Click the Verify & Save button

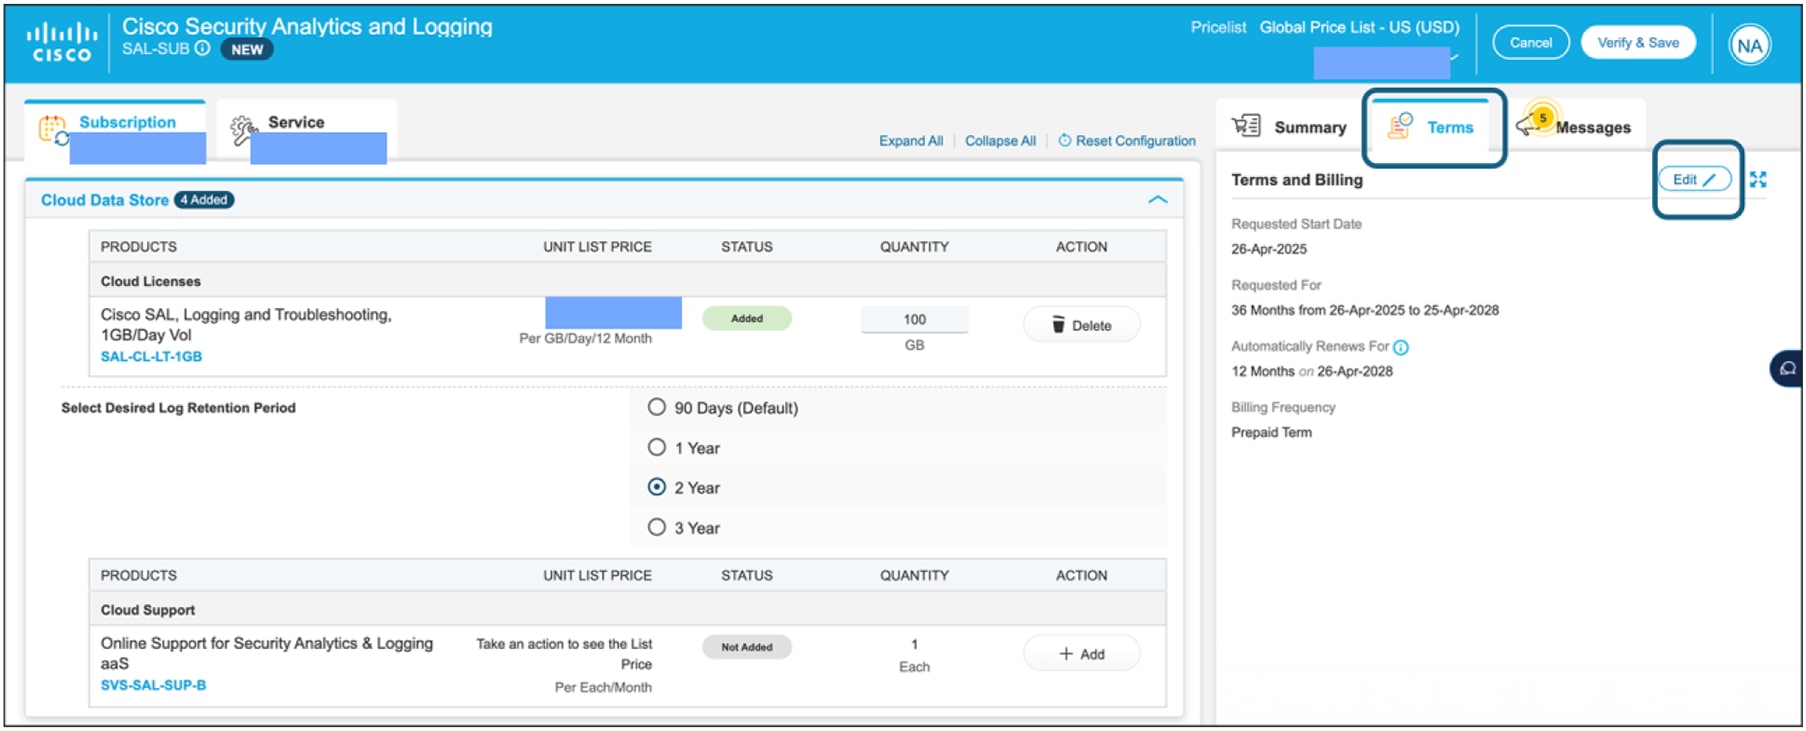click(x=1637, y=43)
